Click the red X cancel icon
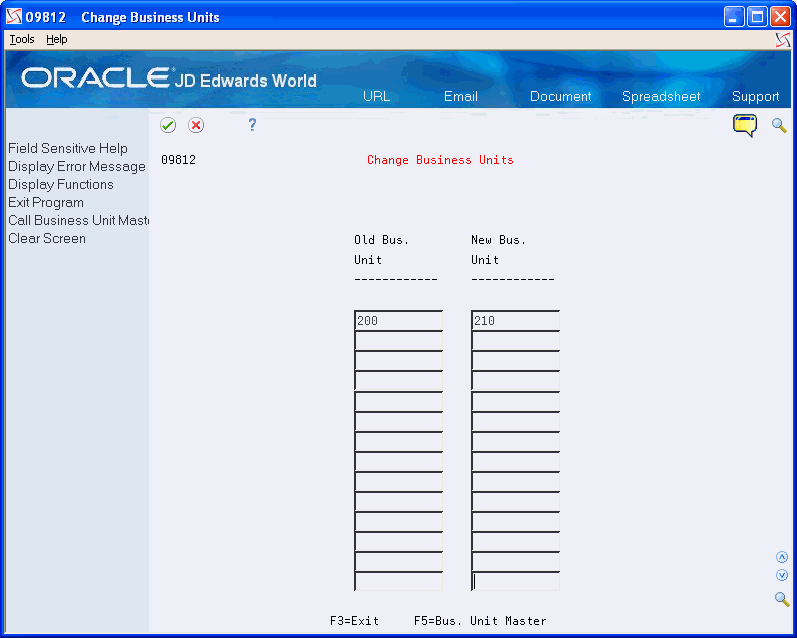This screenshot has width=797, height=638. (196, 125)
